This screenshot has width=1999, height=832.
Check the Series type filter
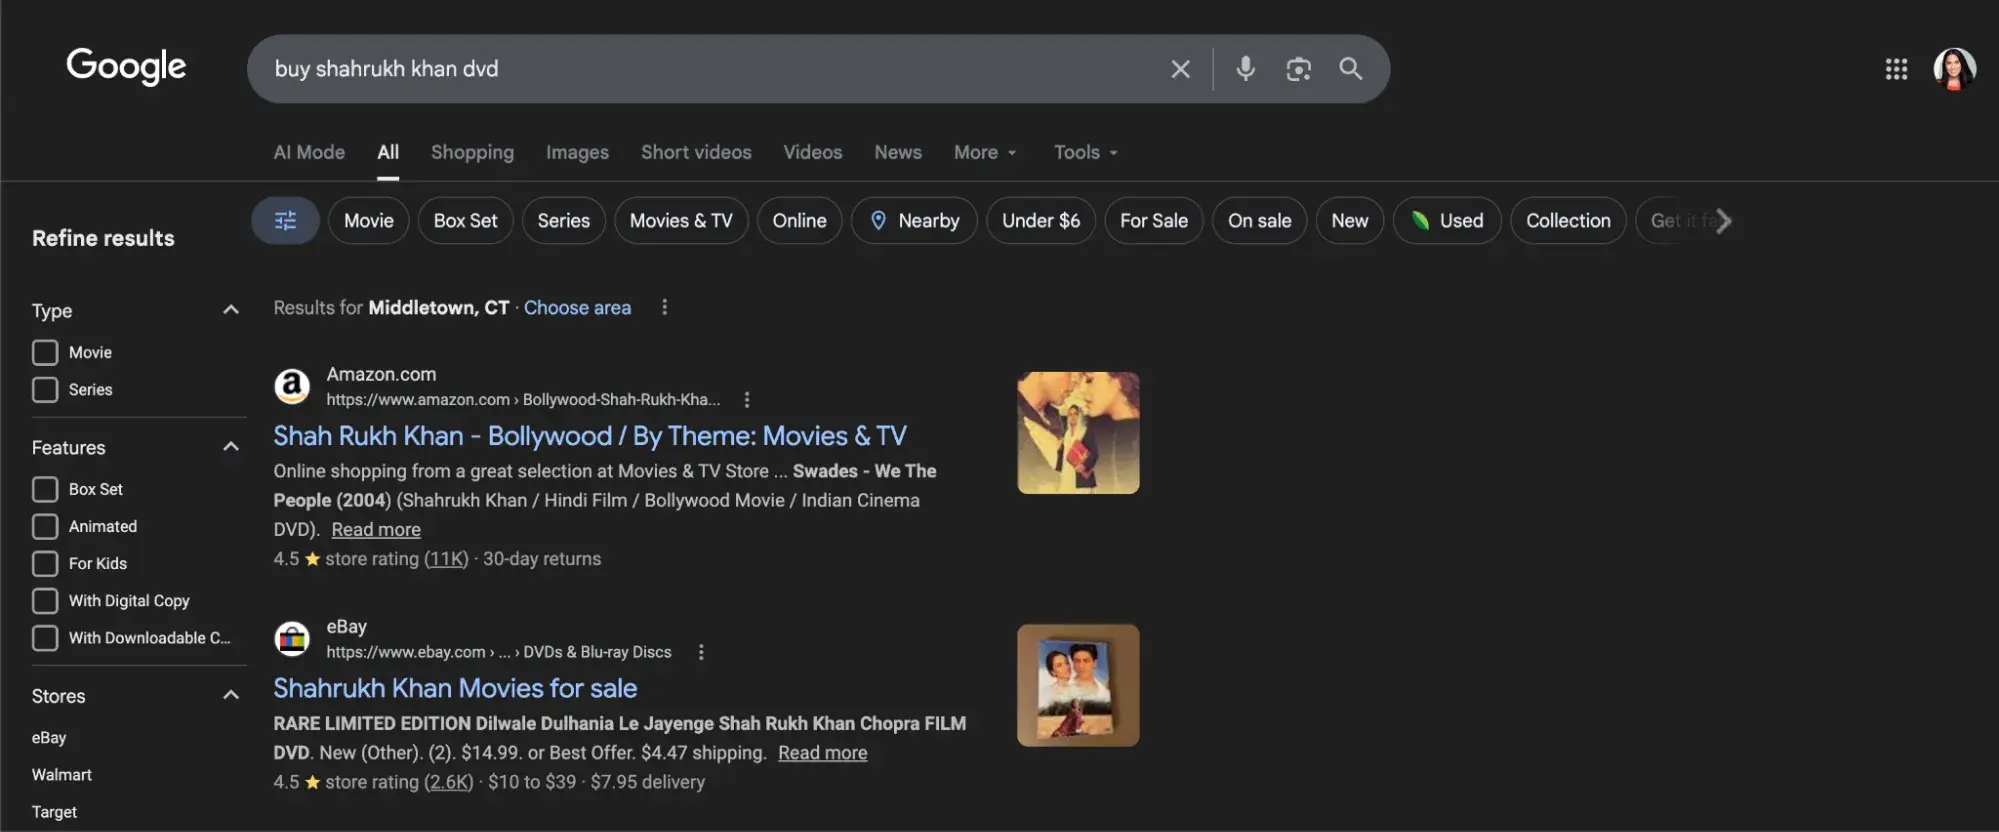pyautogui.click(x=45, y=390)
